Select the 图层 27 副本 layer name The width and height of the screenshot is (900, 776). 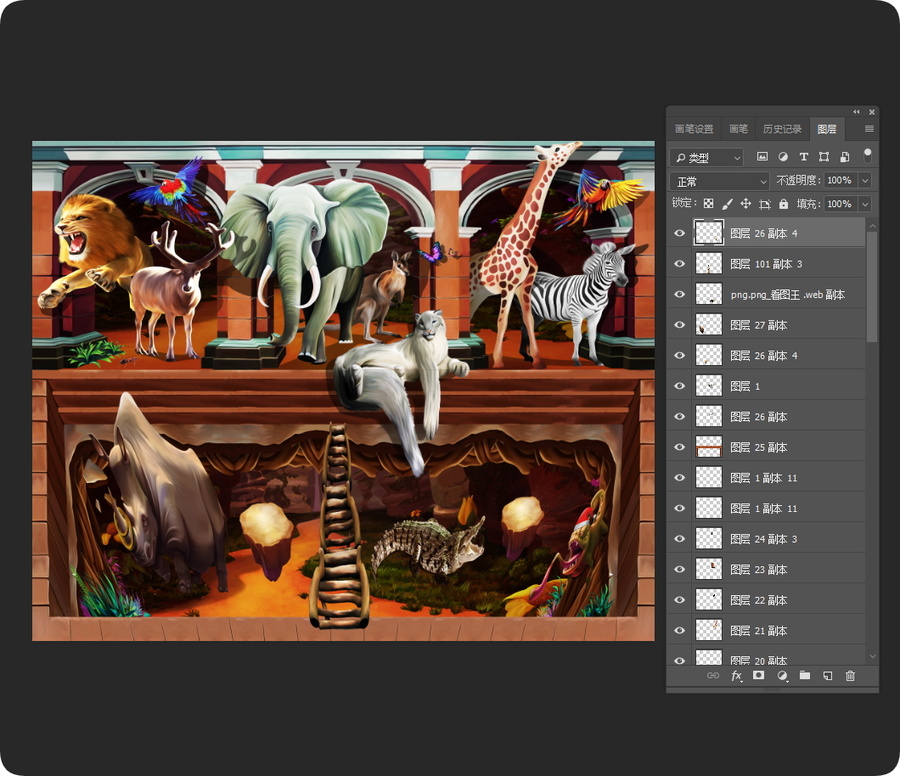click(x=759, y=325)
